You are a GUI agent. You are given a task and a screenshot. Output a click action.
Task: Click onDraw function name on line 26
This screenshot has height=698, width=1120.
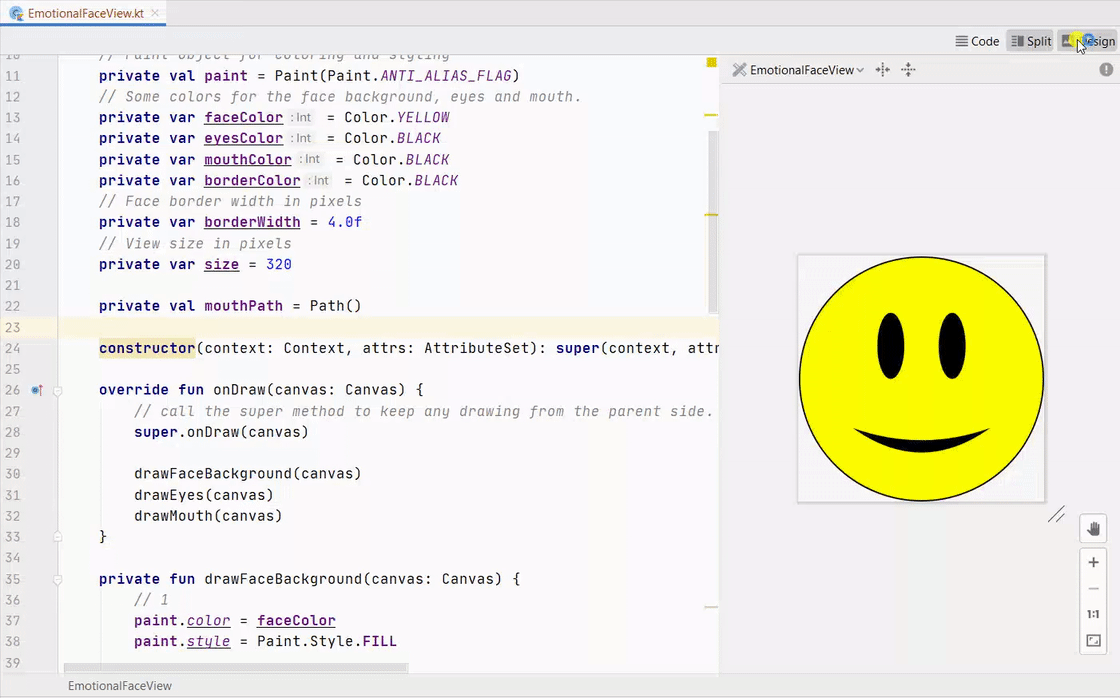point(239,389)
